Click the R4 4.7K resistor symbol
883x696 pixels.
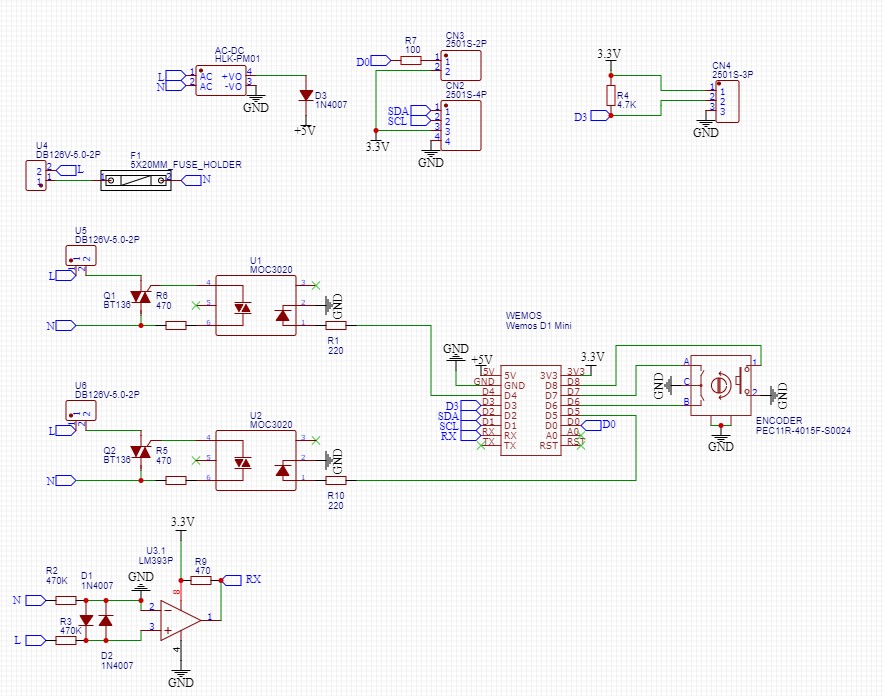click(610, 95)
